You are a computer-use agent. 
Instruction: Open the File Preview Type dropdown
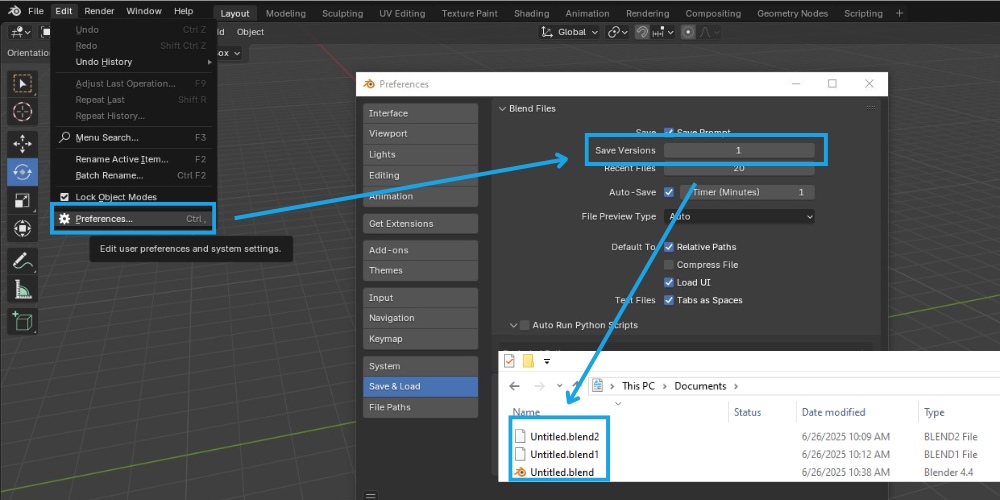(739, 216)
